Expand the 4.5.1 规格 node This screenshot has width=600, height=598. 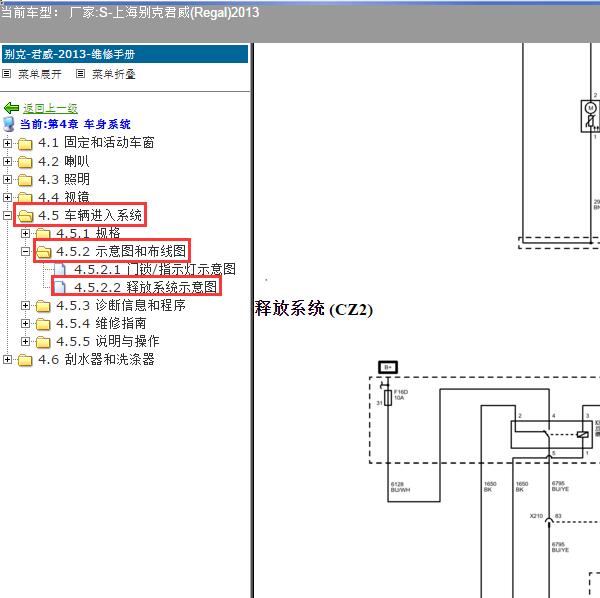click(25, 233)
